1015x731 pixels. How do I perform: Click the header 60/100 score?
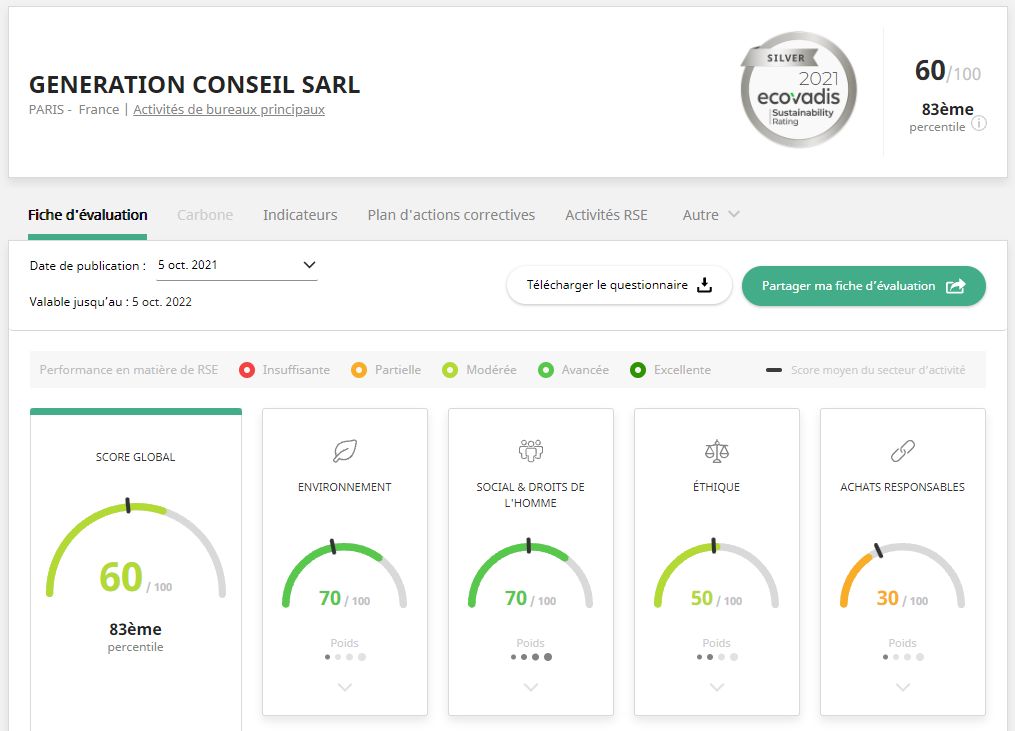click(948, 71)
